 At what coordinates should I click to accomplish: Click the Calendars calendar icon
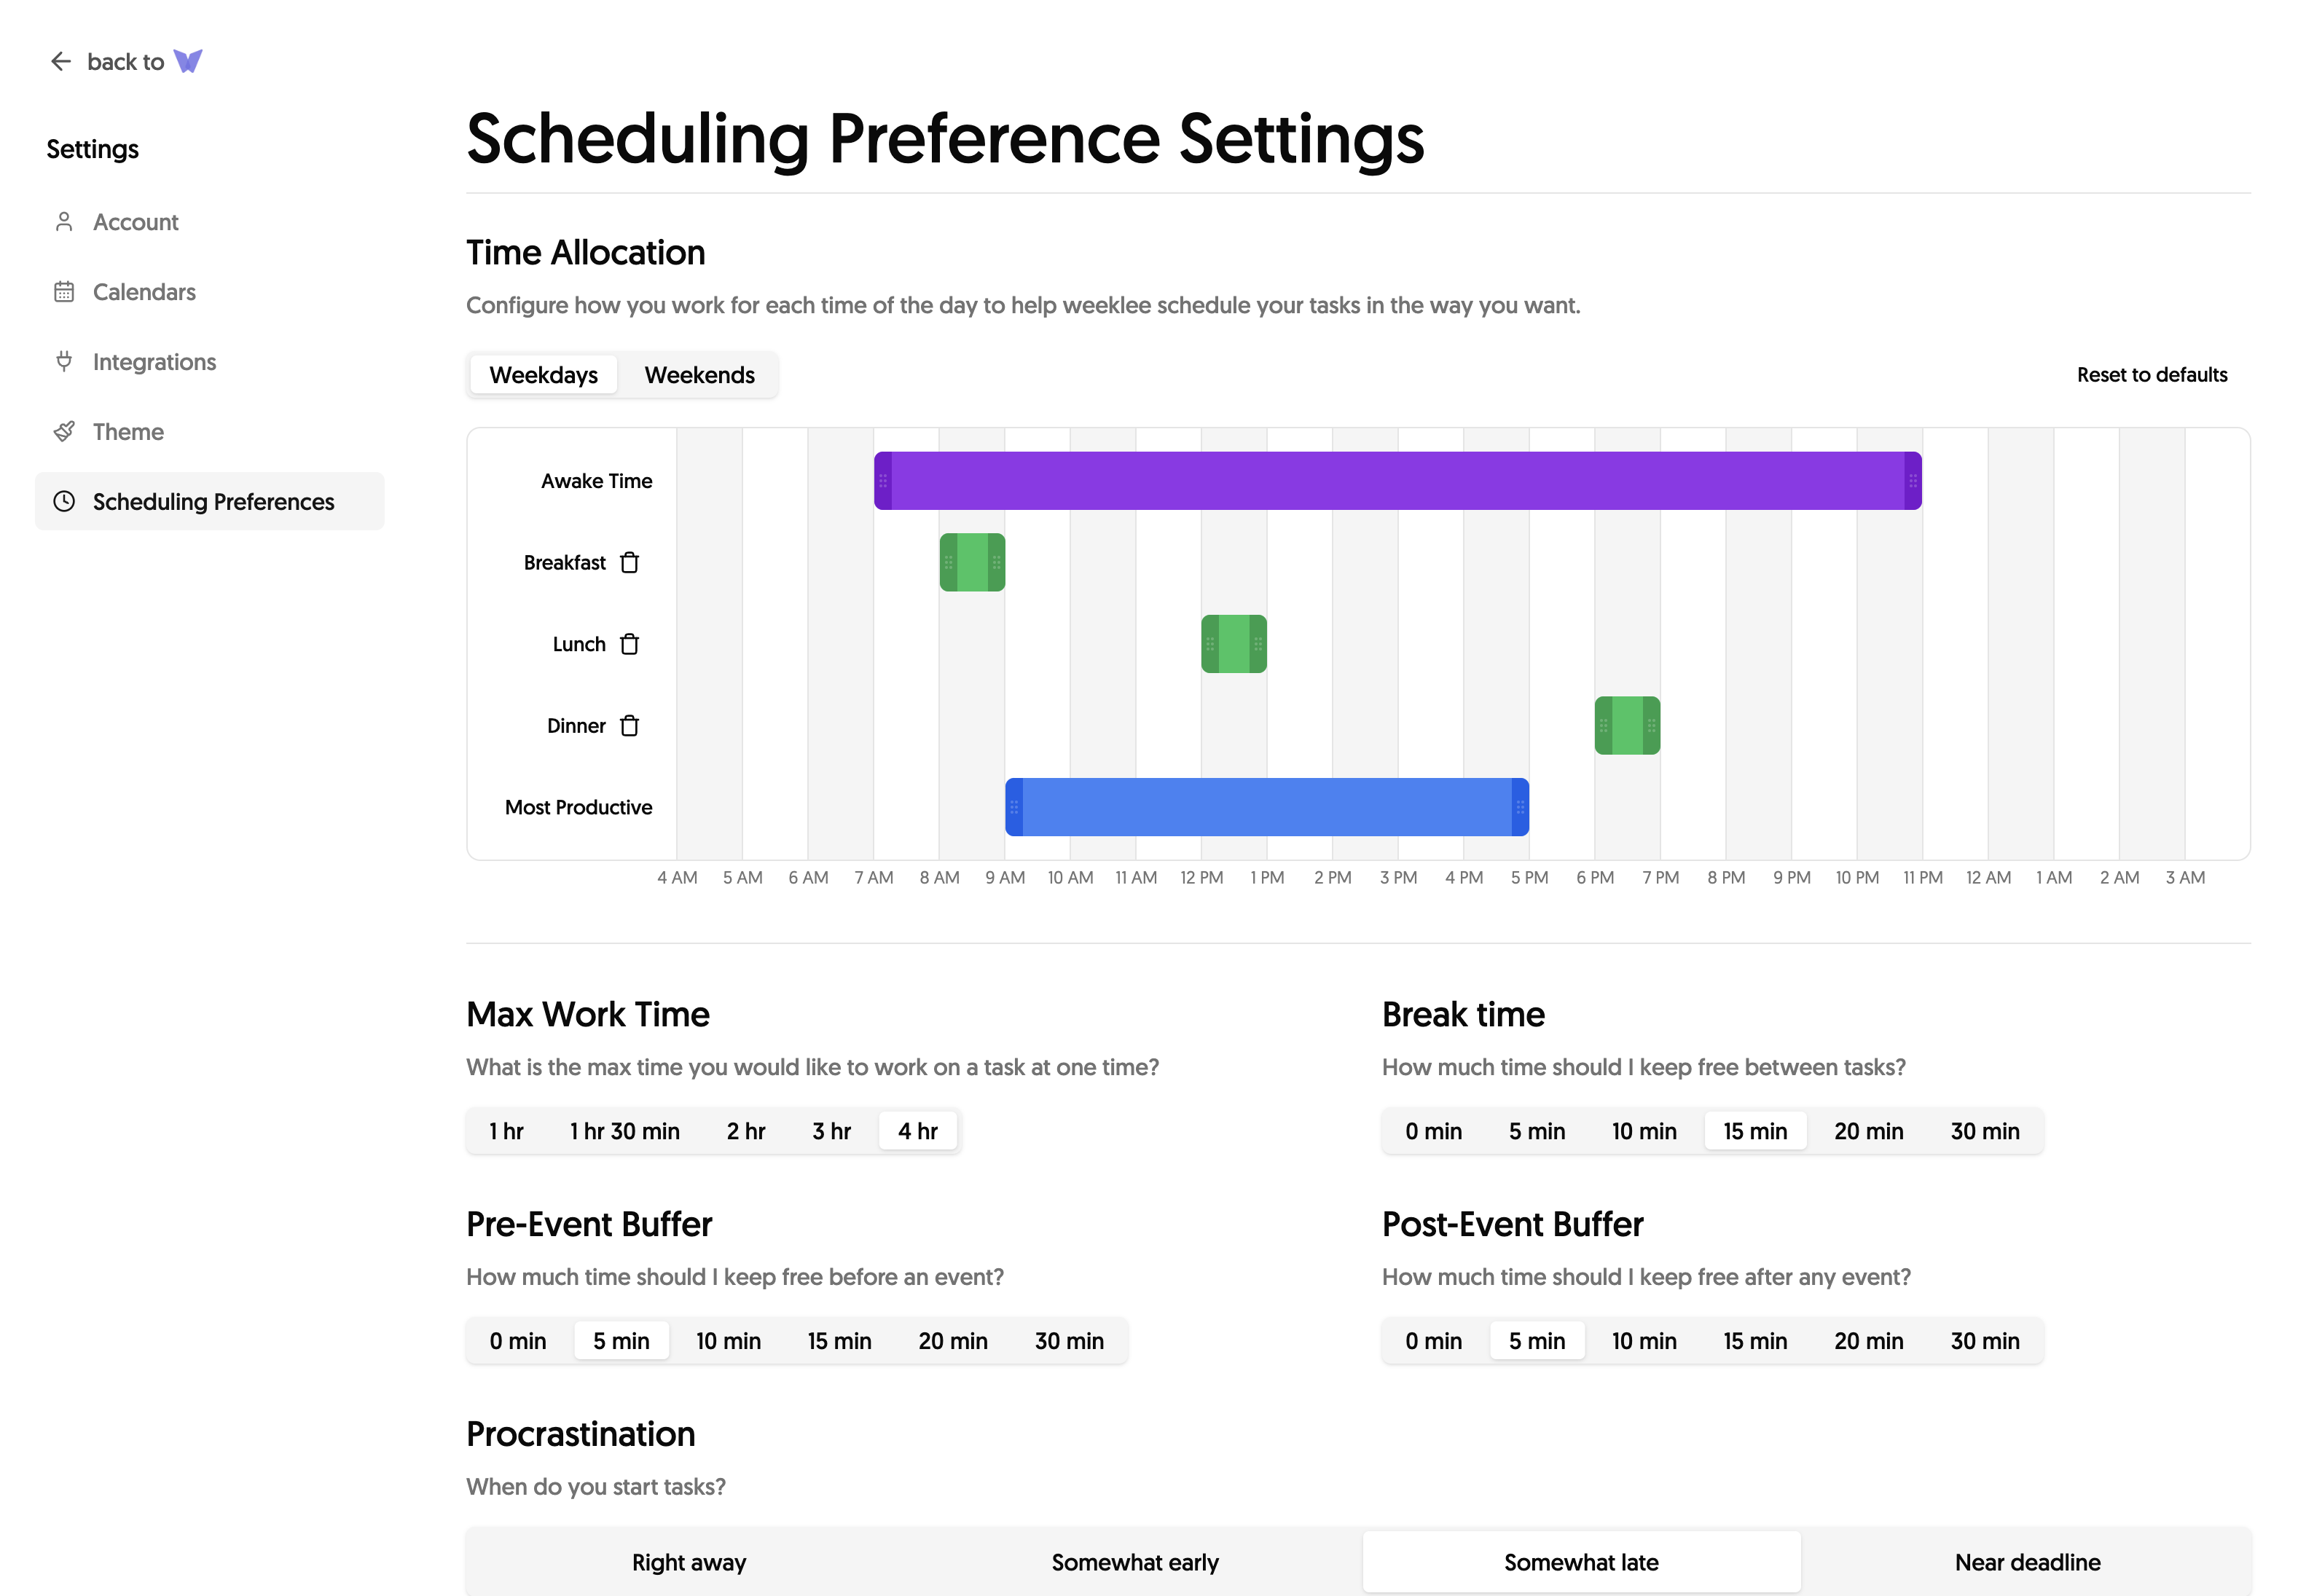click(64, 292)
